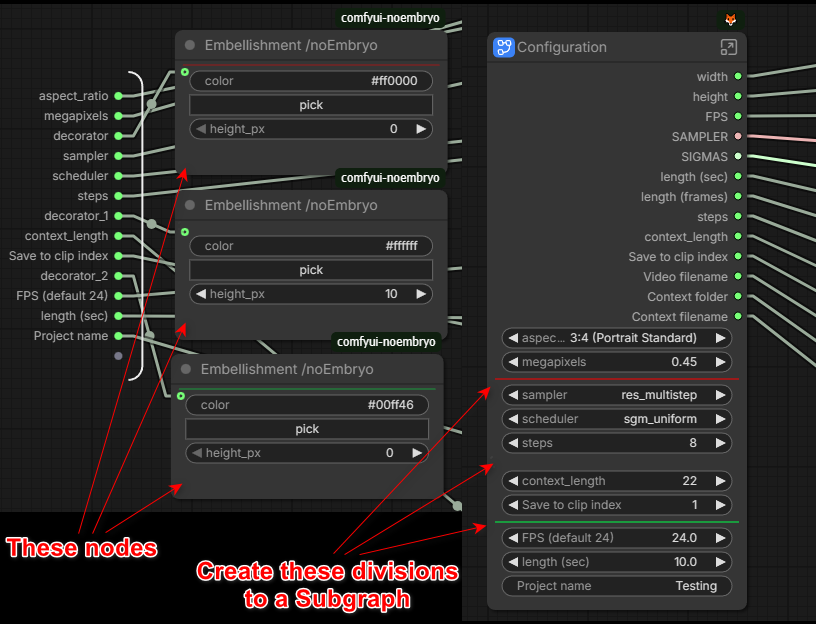Image resolution: width=816 pixels, height=624 pixels.
Task: Click the length (frames) output socket
Action: 738,196
